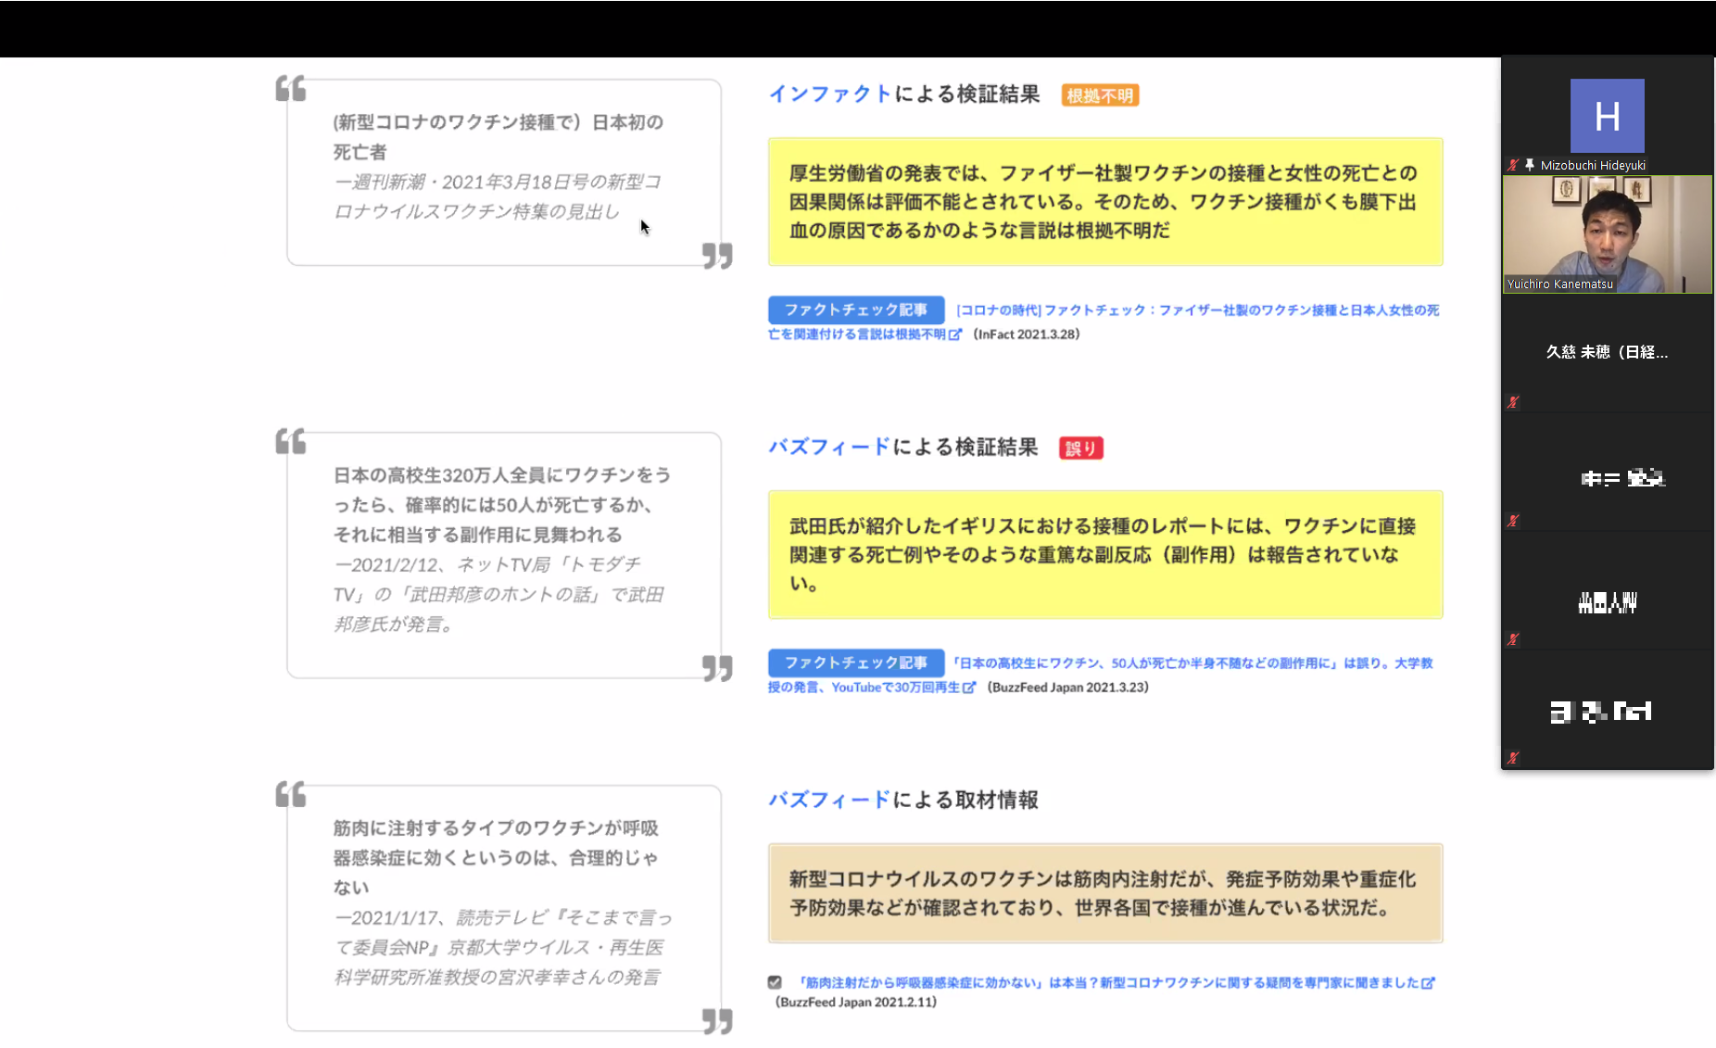Open the 筋肉注射だから呼吸器感染症に効かない article link
The height and width of the screenshot is (1048, 1716).
1108,983
